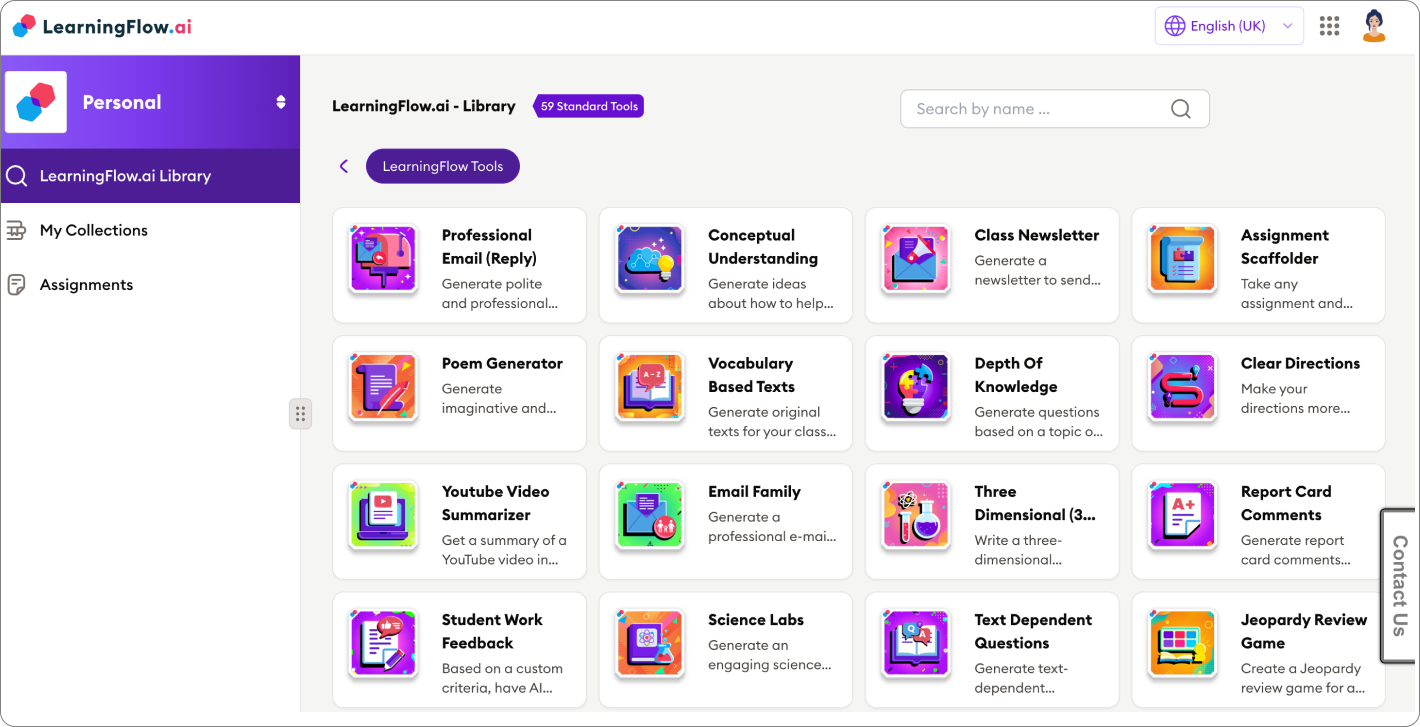This screenshot has width=1420, height=727.
Task: Click the Poem Generator title text
Action: click(x=502, y=364)
